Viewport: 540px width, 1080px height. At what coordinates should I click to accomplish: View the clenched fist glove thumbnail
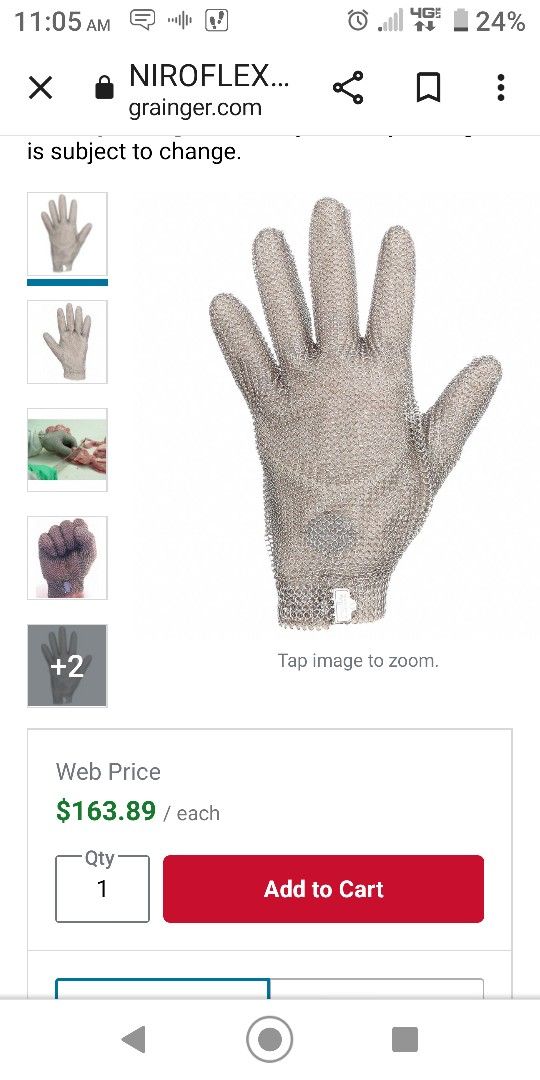tap(68, 558)
